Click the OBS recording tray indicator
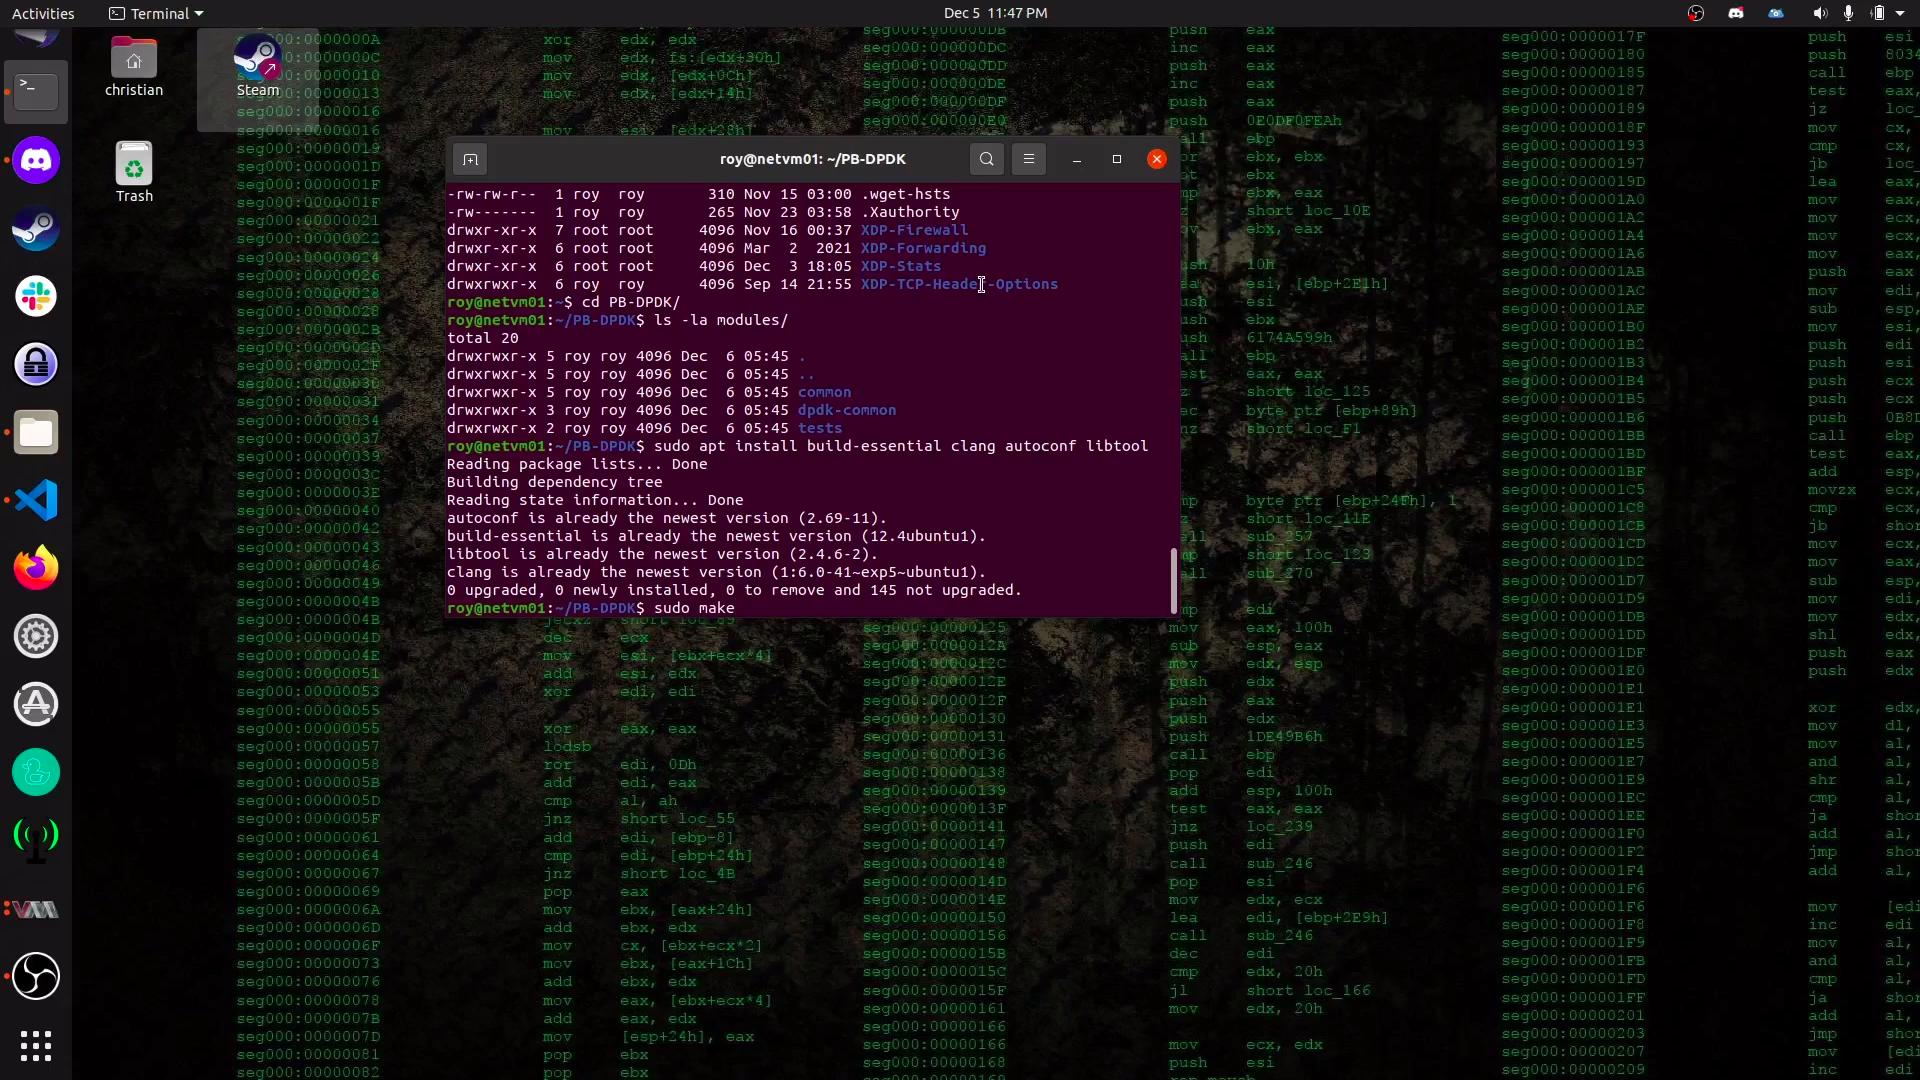 pyautogui.click(x=1695, y=13)
